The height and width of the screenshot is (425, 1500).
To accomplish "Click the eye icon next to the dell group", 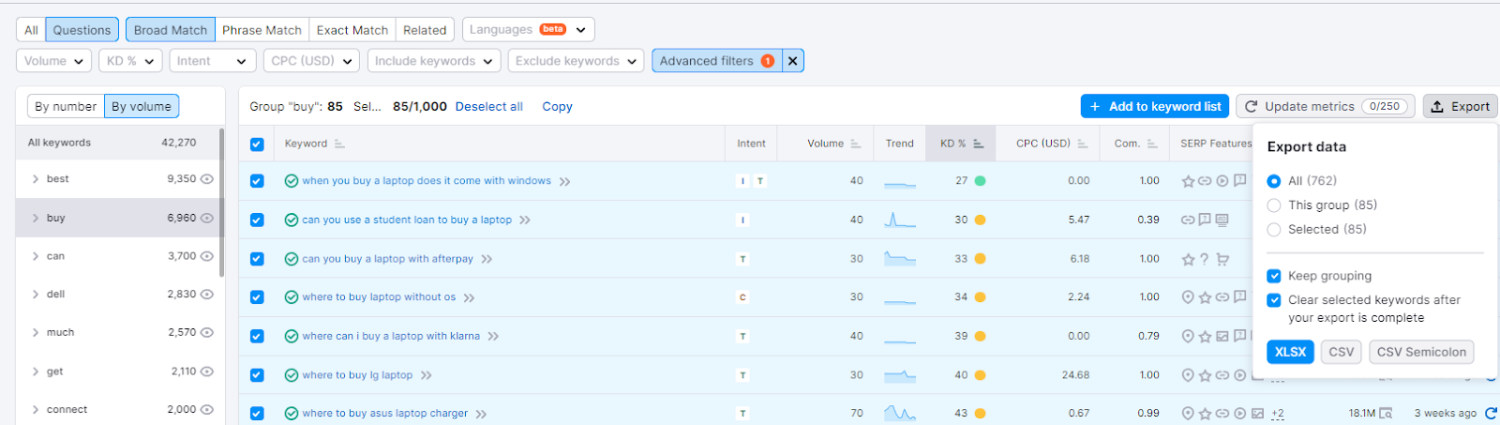I will coord(208,294).
